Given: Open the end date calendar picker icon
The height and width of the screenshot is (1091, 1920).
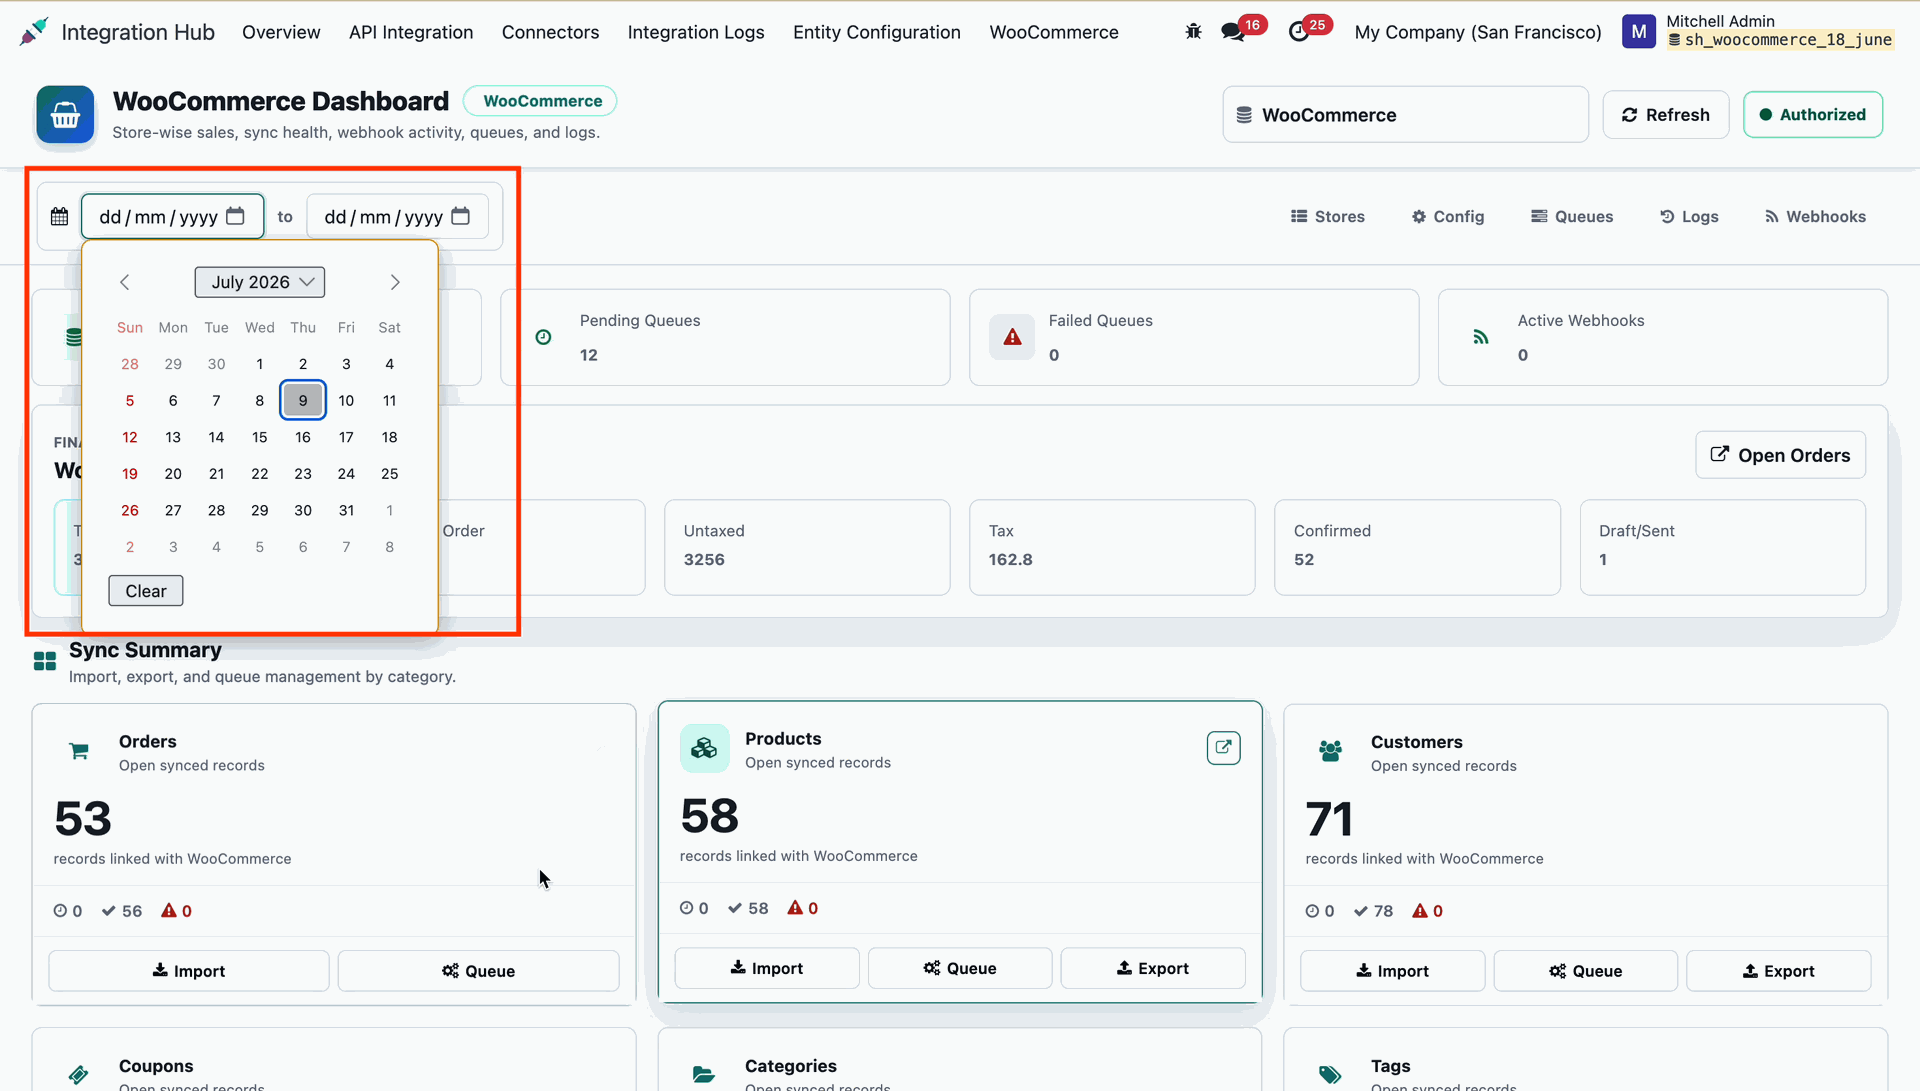Looking at the screenshot, I should [x=460, y=216].
